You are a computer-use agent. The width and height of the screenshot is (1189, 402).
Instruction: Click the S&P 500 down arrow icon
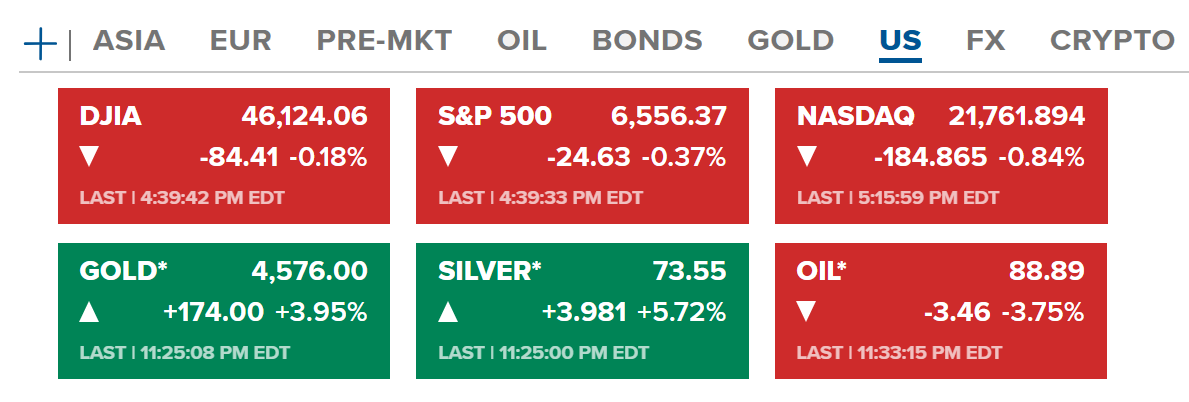pyautogui.click(x=448, y=157)
